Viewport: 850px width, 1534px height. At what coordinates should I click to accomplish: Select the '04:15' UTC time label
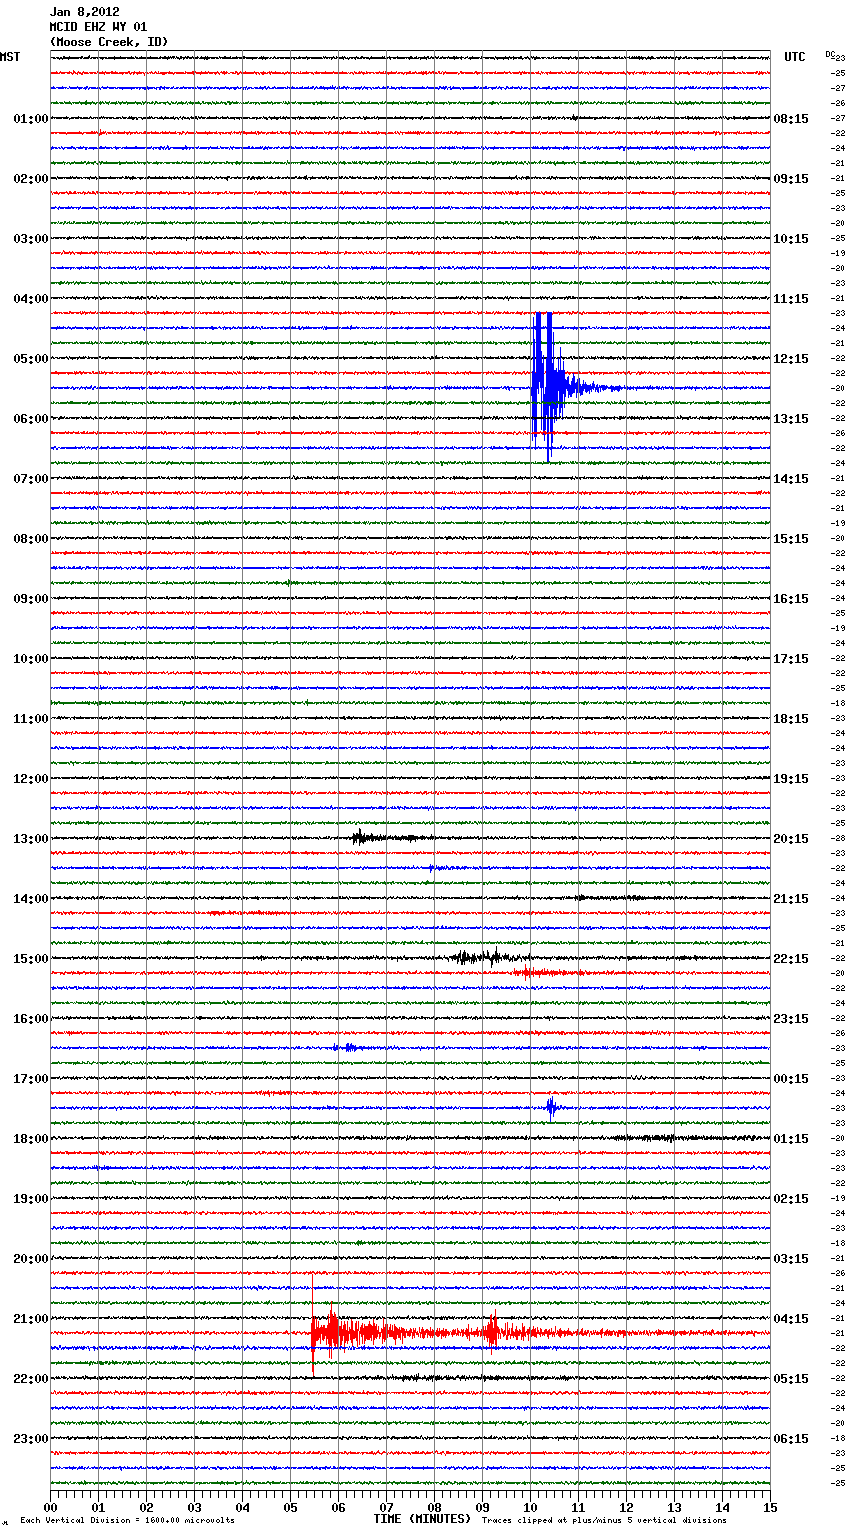791,1319
